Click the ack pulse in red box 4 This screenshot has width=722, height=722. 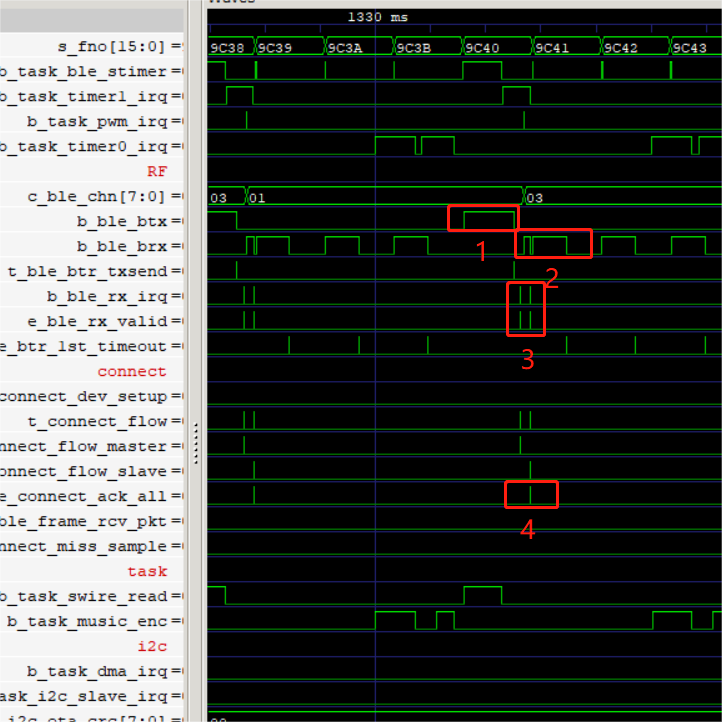[x=530, y=494]
